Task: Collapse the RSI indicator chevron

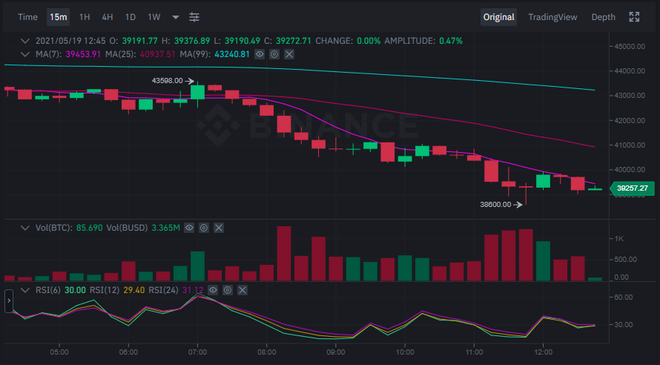Action: pyautogui.click(x=25, y=290)
